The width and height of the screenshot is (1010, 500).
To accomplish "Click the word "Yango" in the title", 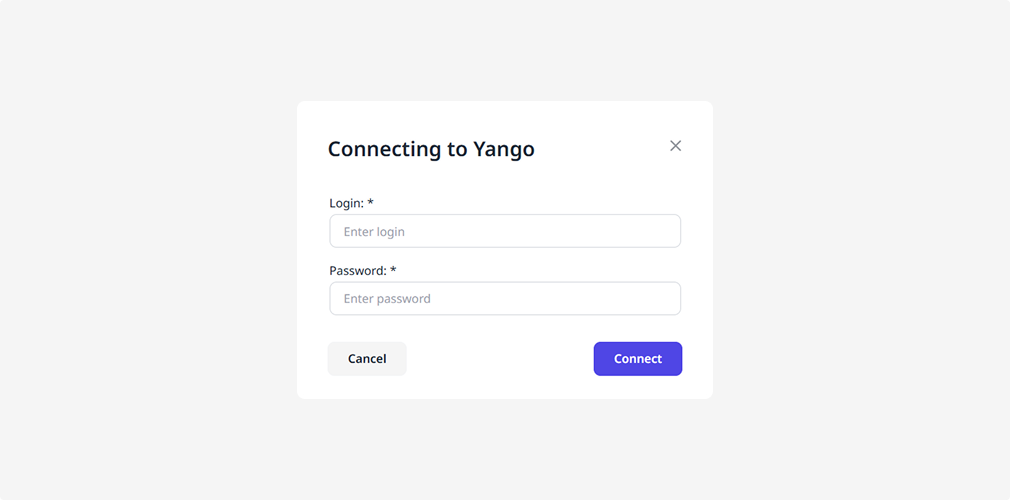I will pos(504,150).
